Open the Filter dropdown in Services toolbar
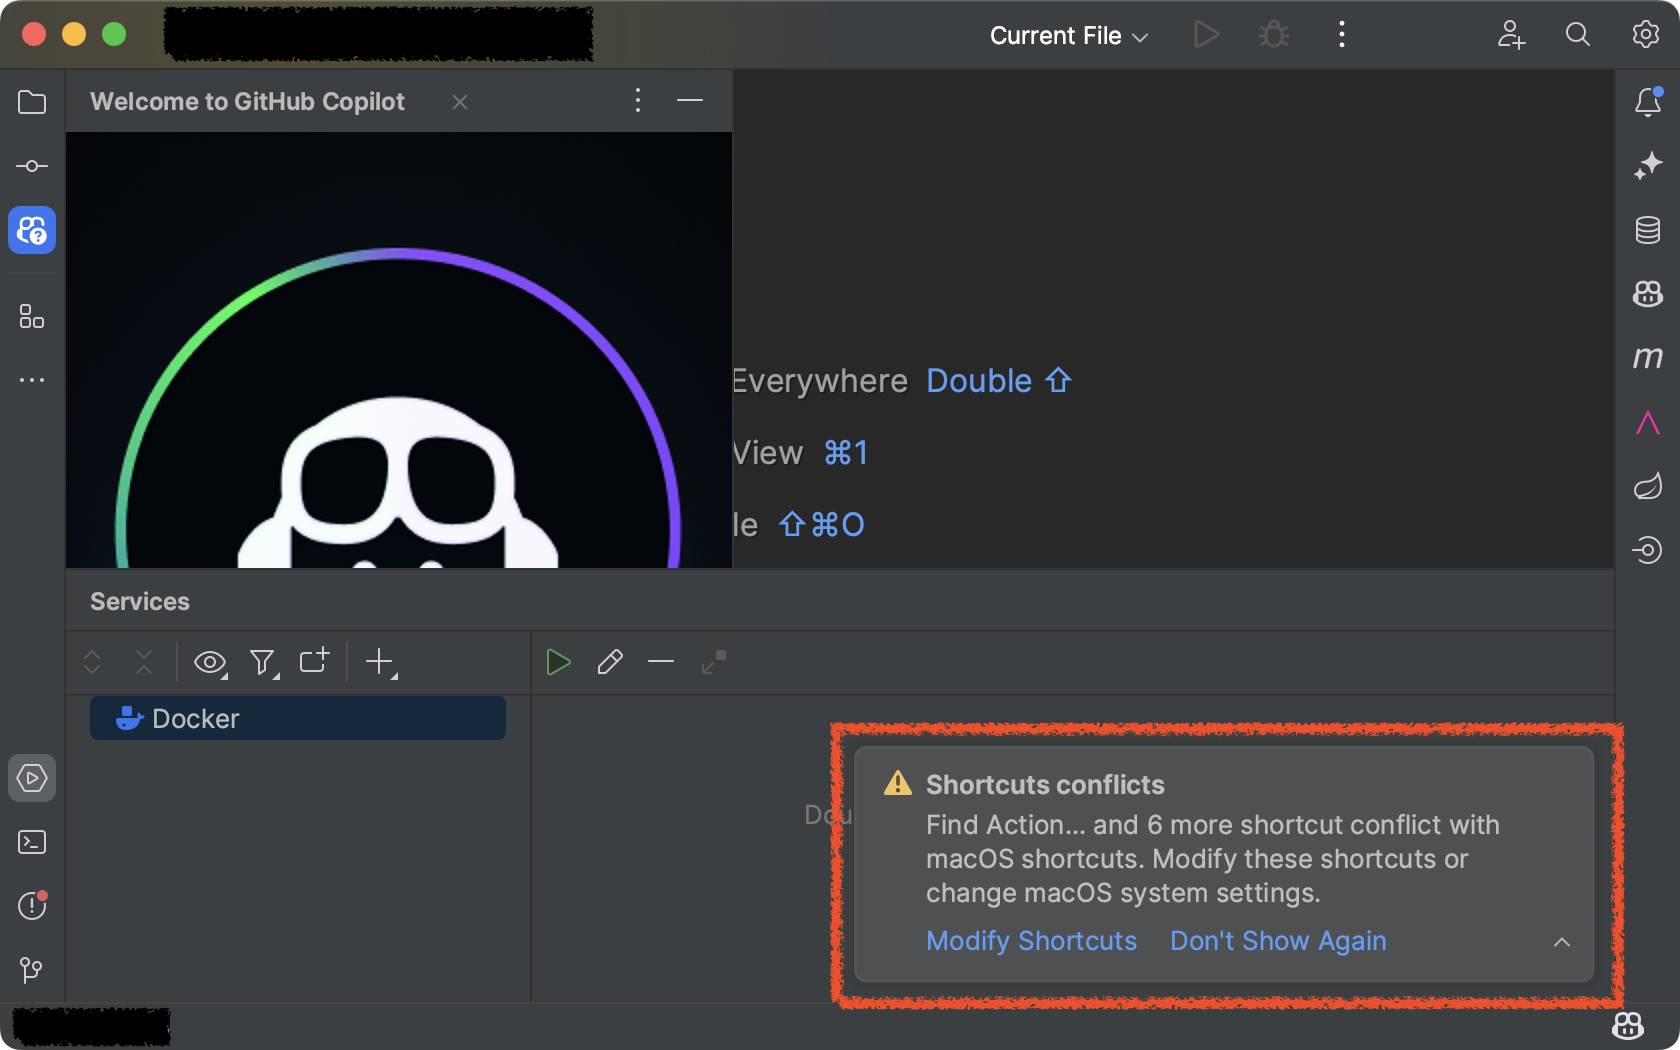Screen dimensions: 1680x1050 (263, 662)
